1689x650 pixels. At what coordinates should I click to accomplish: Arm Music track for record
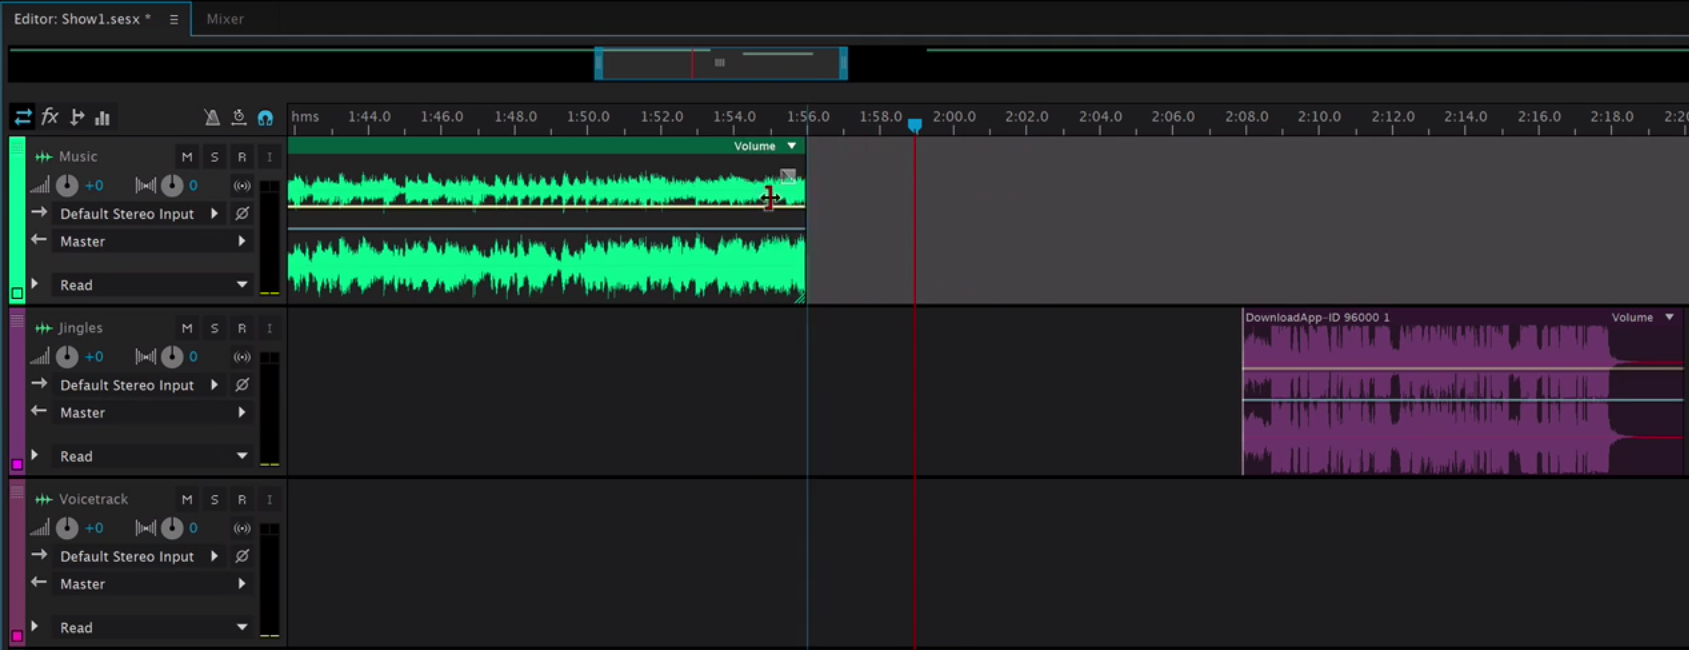pos(242,157)
